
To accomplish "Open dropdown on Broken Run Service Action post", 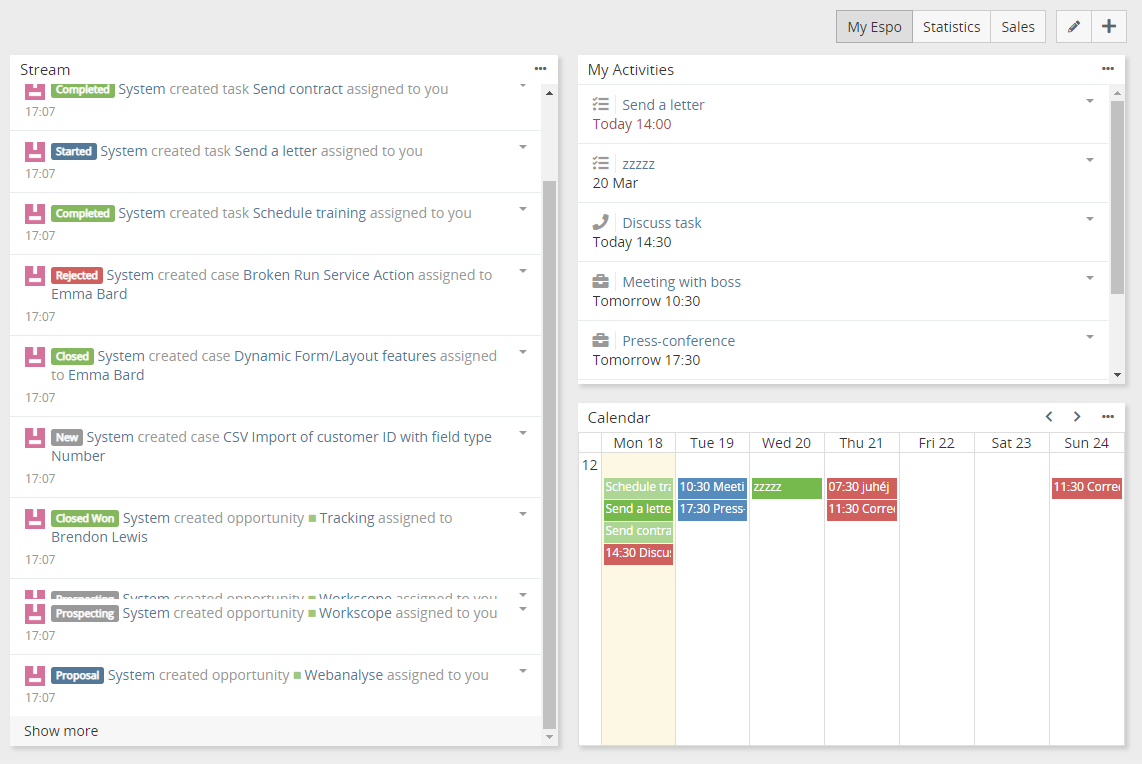I will pos(523,271).
